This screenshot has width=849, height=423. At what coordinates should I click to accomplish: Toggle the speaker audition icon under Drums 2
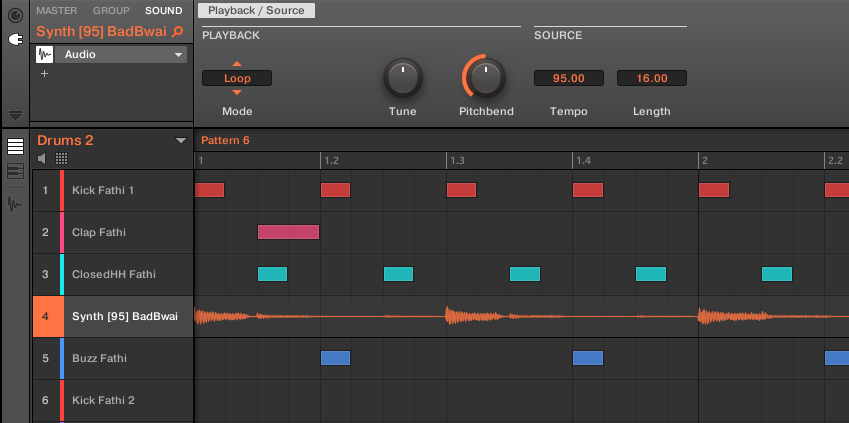42,159
